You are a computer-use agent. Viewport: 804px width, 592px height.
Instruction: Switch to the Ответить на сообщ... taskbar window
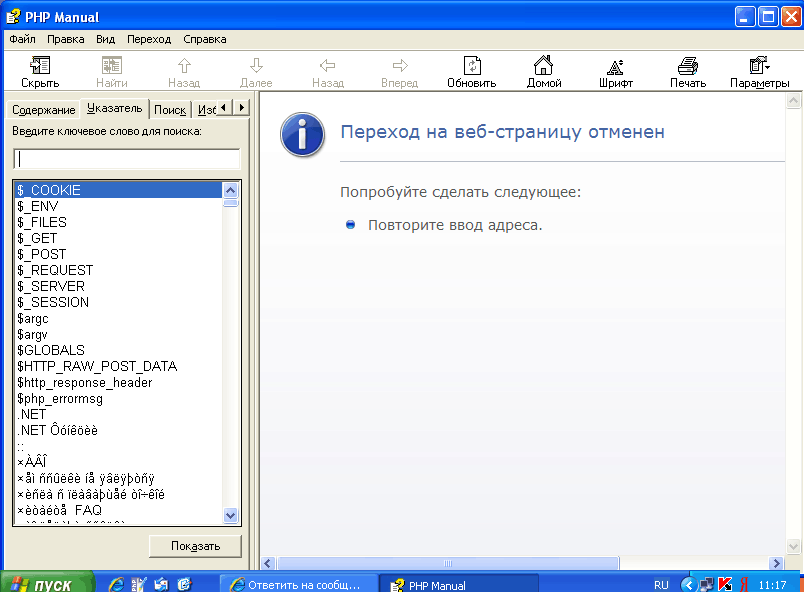tap(300, 584)
